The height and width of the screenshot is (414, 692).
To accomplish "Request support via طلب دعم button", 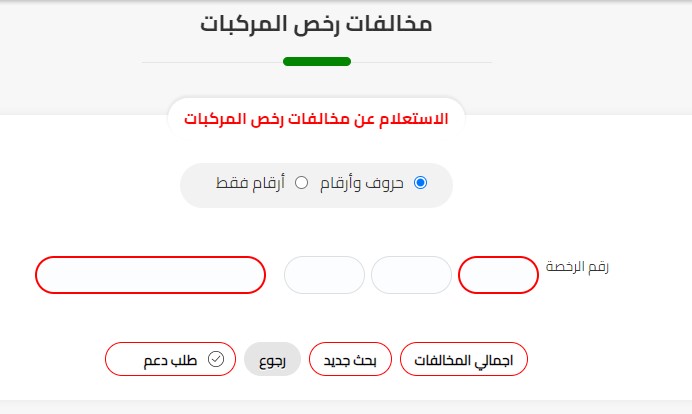I will click(170, 360).
